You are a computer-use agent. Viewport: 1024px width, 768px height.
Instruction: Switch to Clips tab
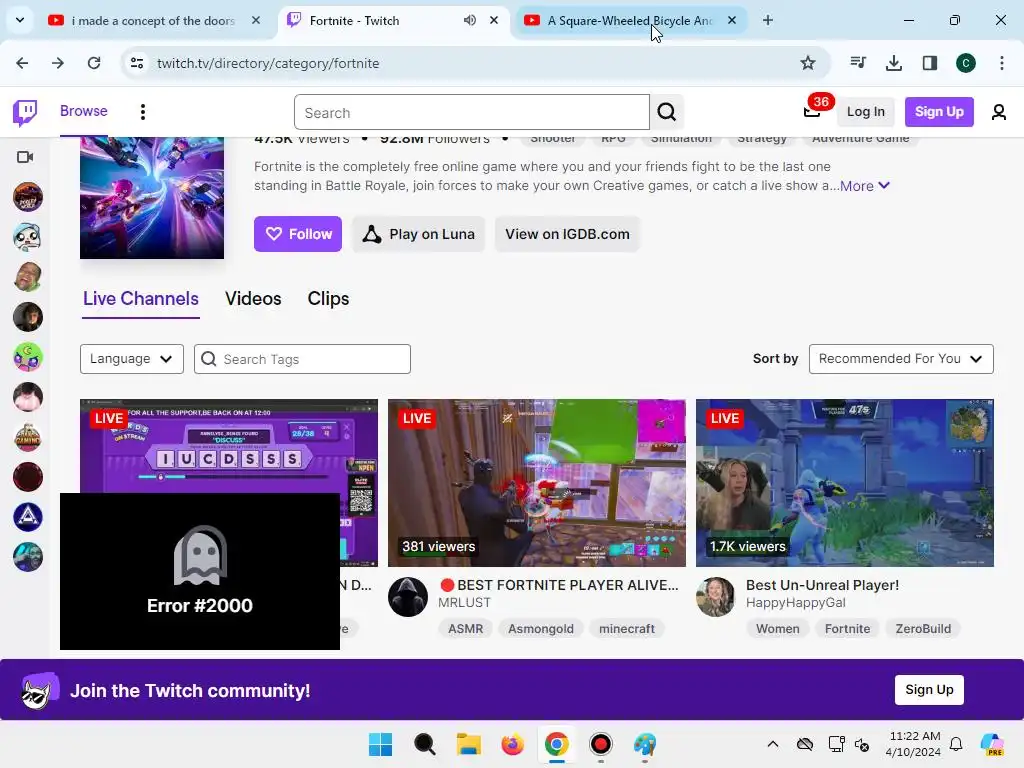point(328,298)
